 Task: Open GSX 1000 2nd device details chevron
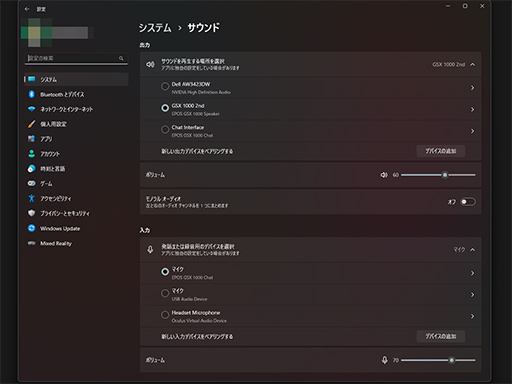tap(472, 109)
